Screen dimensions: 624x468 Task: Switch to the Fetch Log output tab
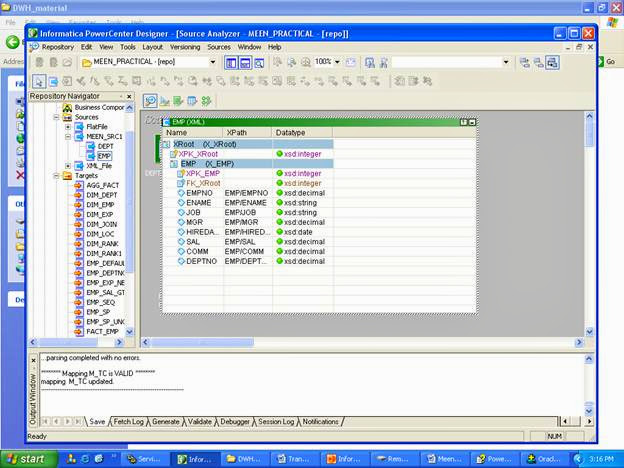click(128, 421)
